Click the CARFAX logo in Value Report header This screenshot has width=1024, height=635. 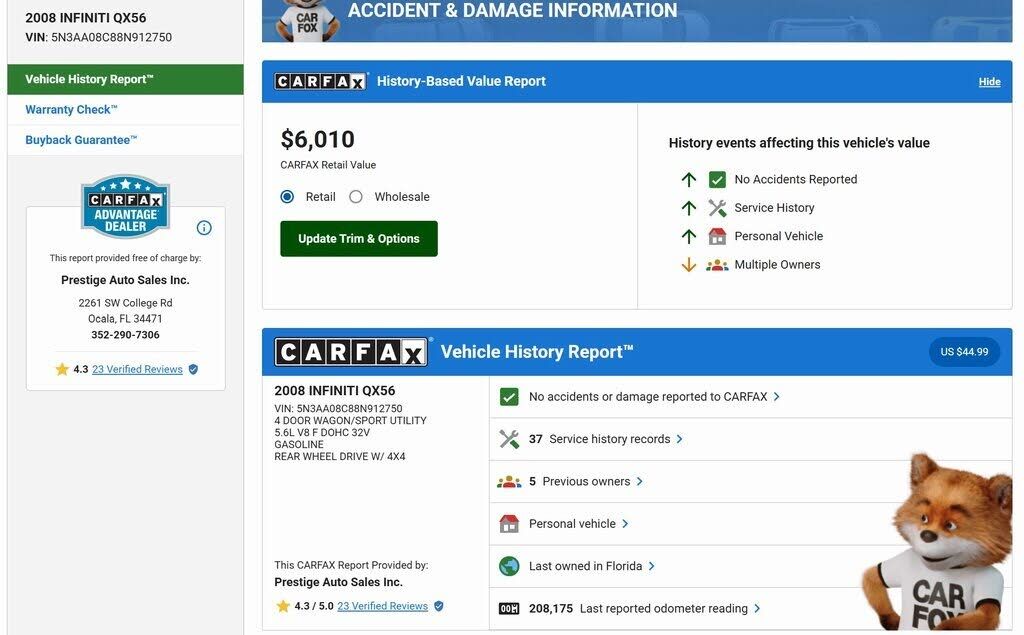321,81
